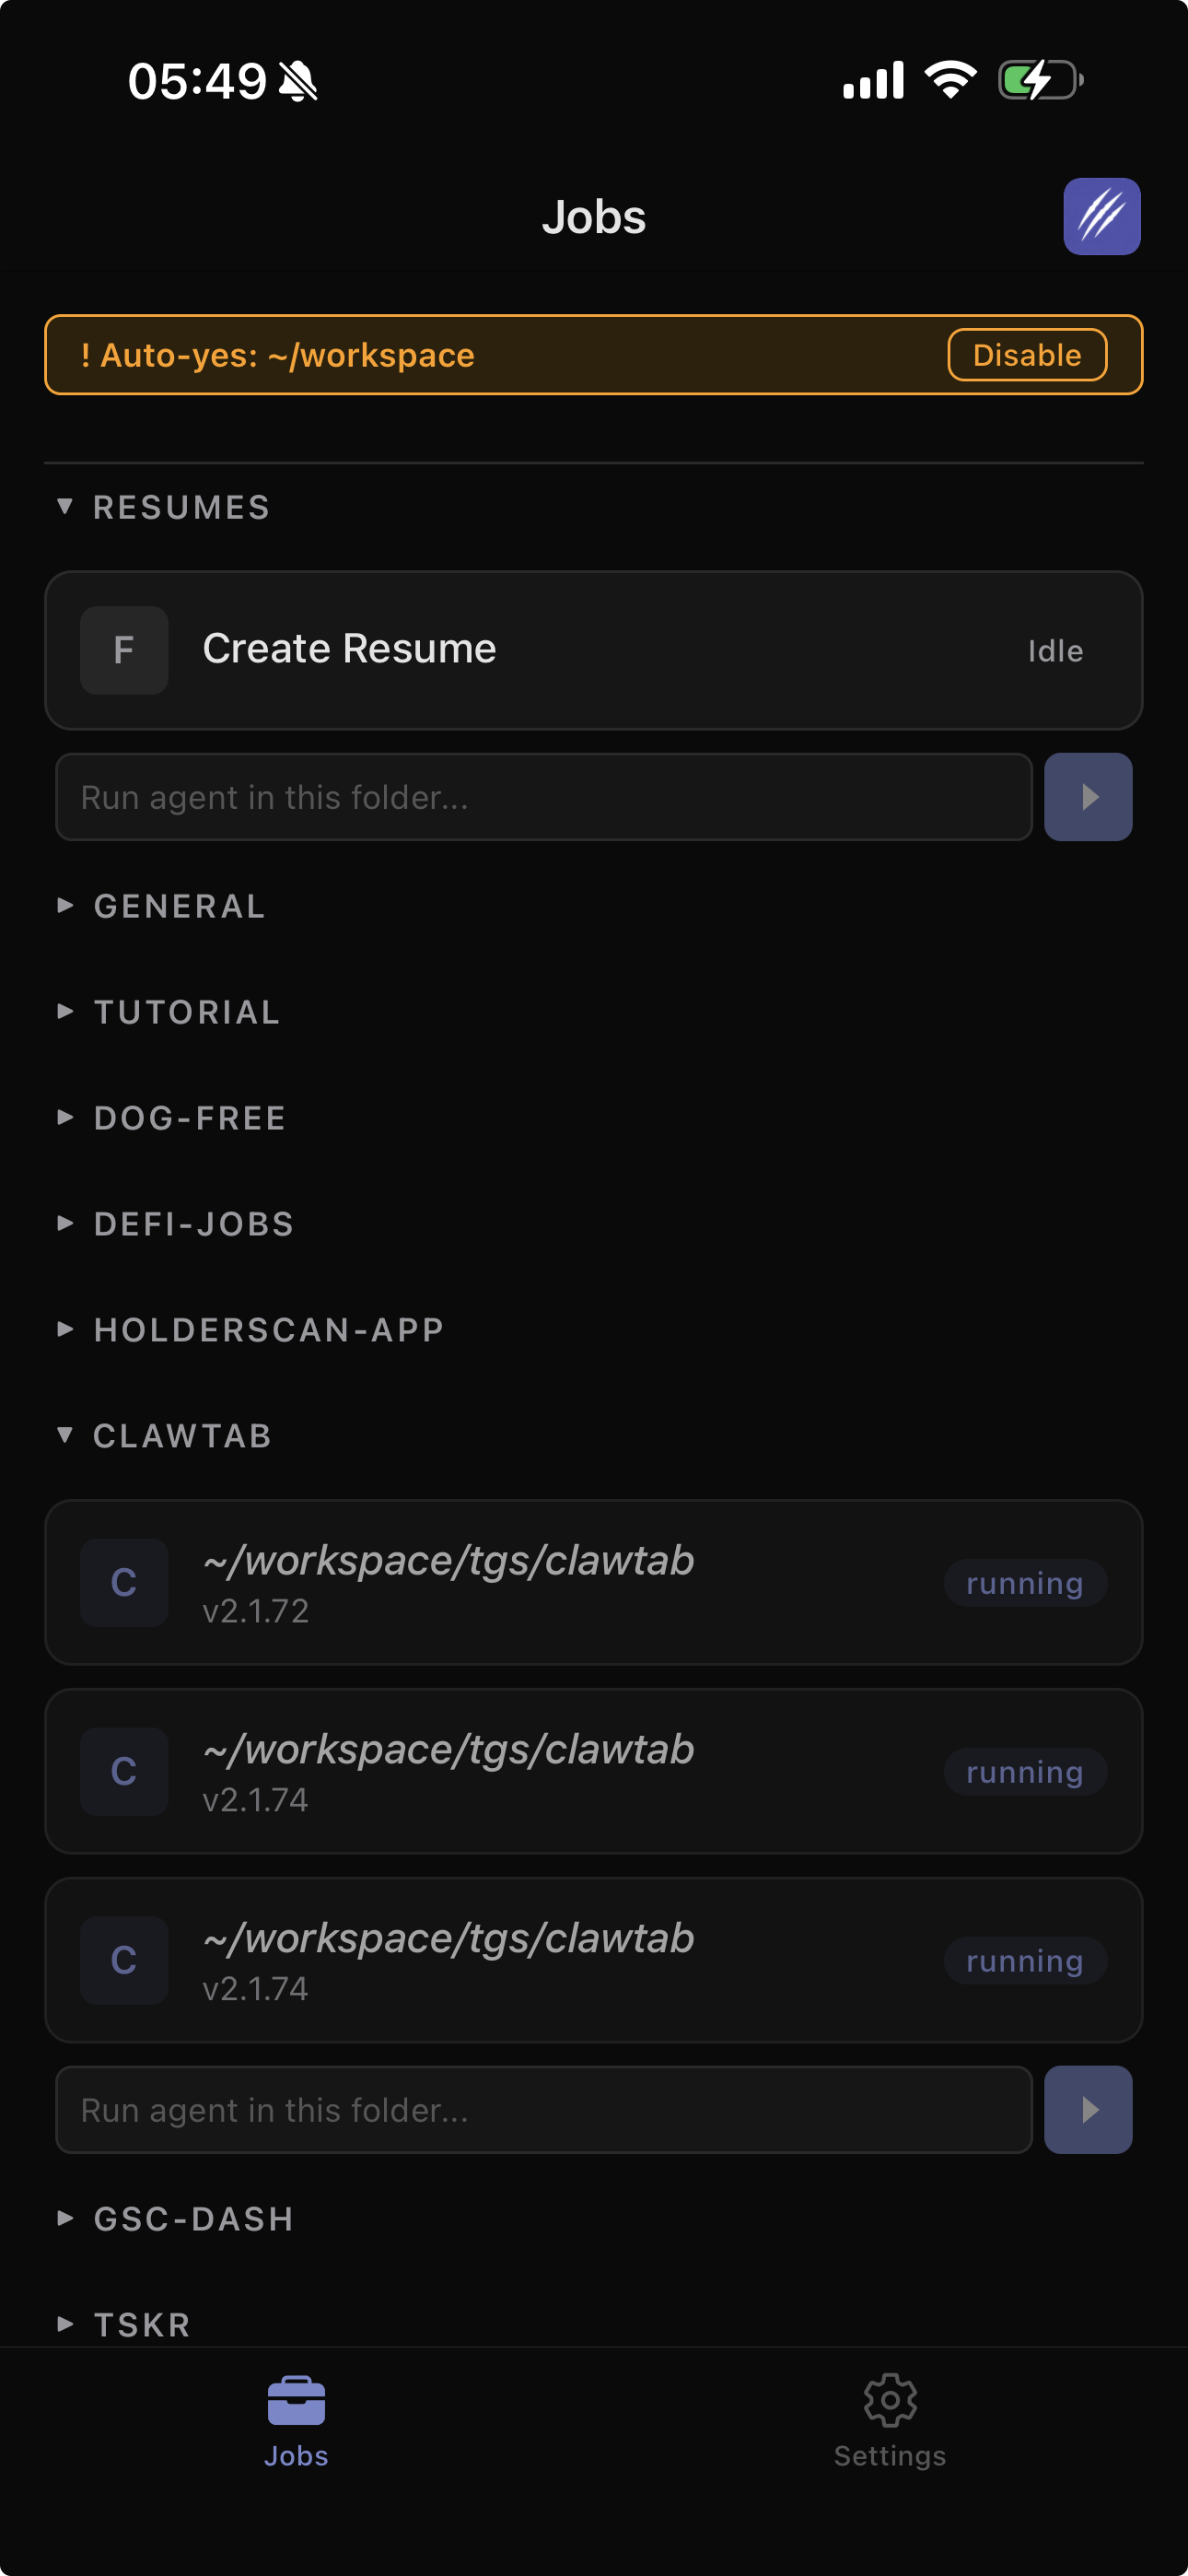1188x2576 pixels.
Task: Tap the ClawTab claw logo icon
Action: point(1101,217)
